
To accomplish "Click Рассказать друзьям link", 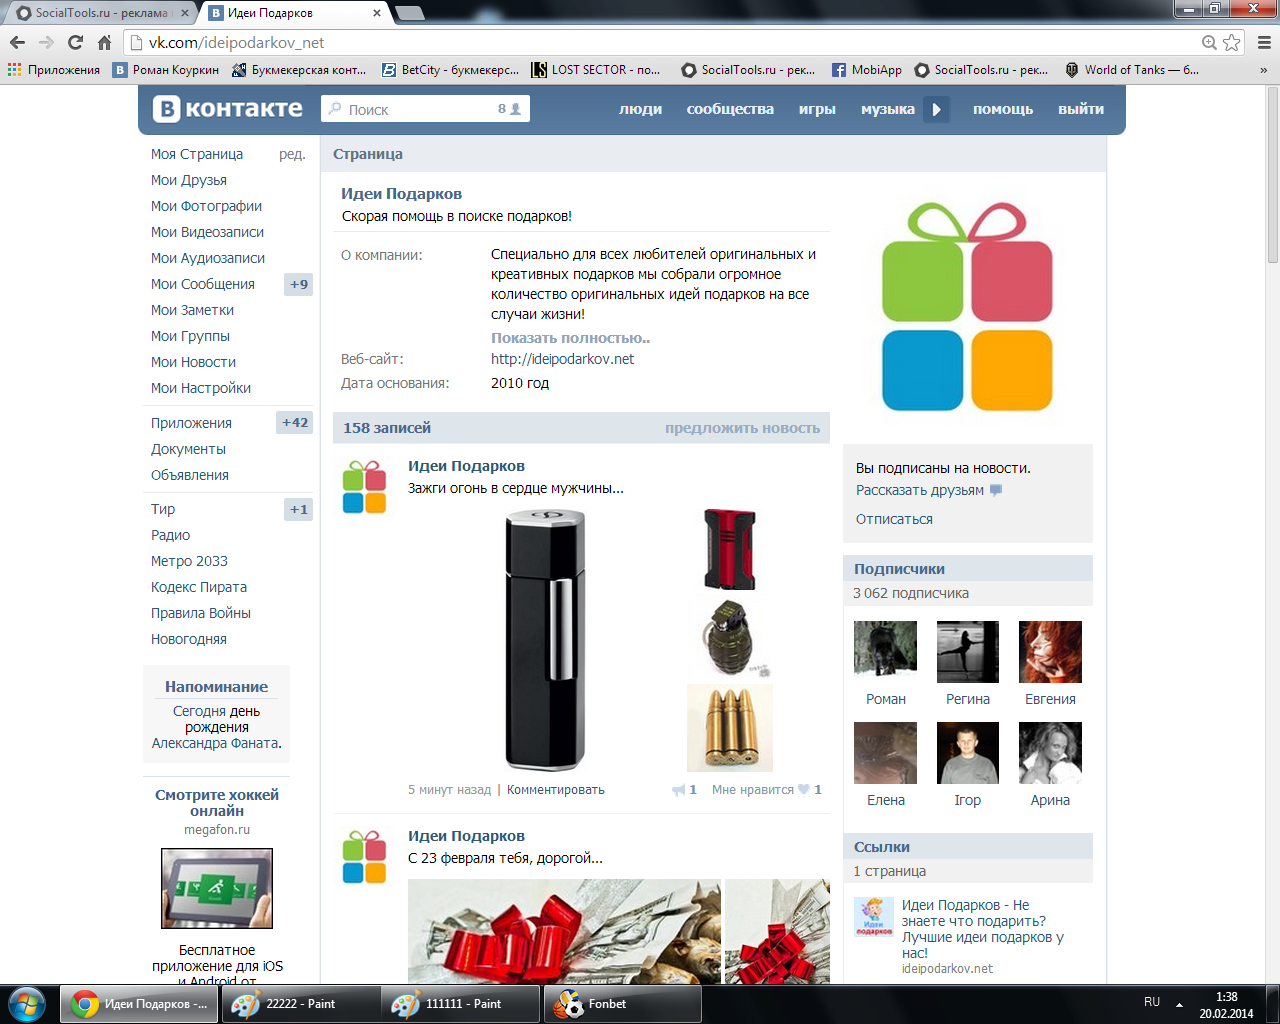I will (920, 490).
